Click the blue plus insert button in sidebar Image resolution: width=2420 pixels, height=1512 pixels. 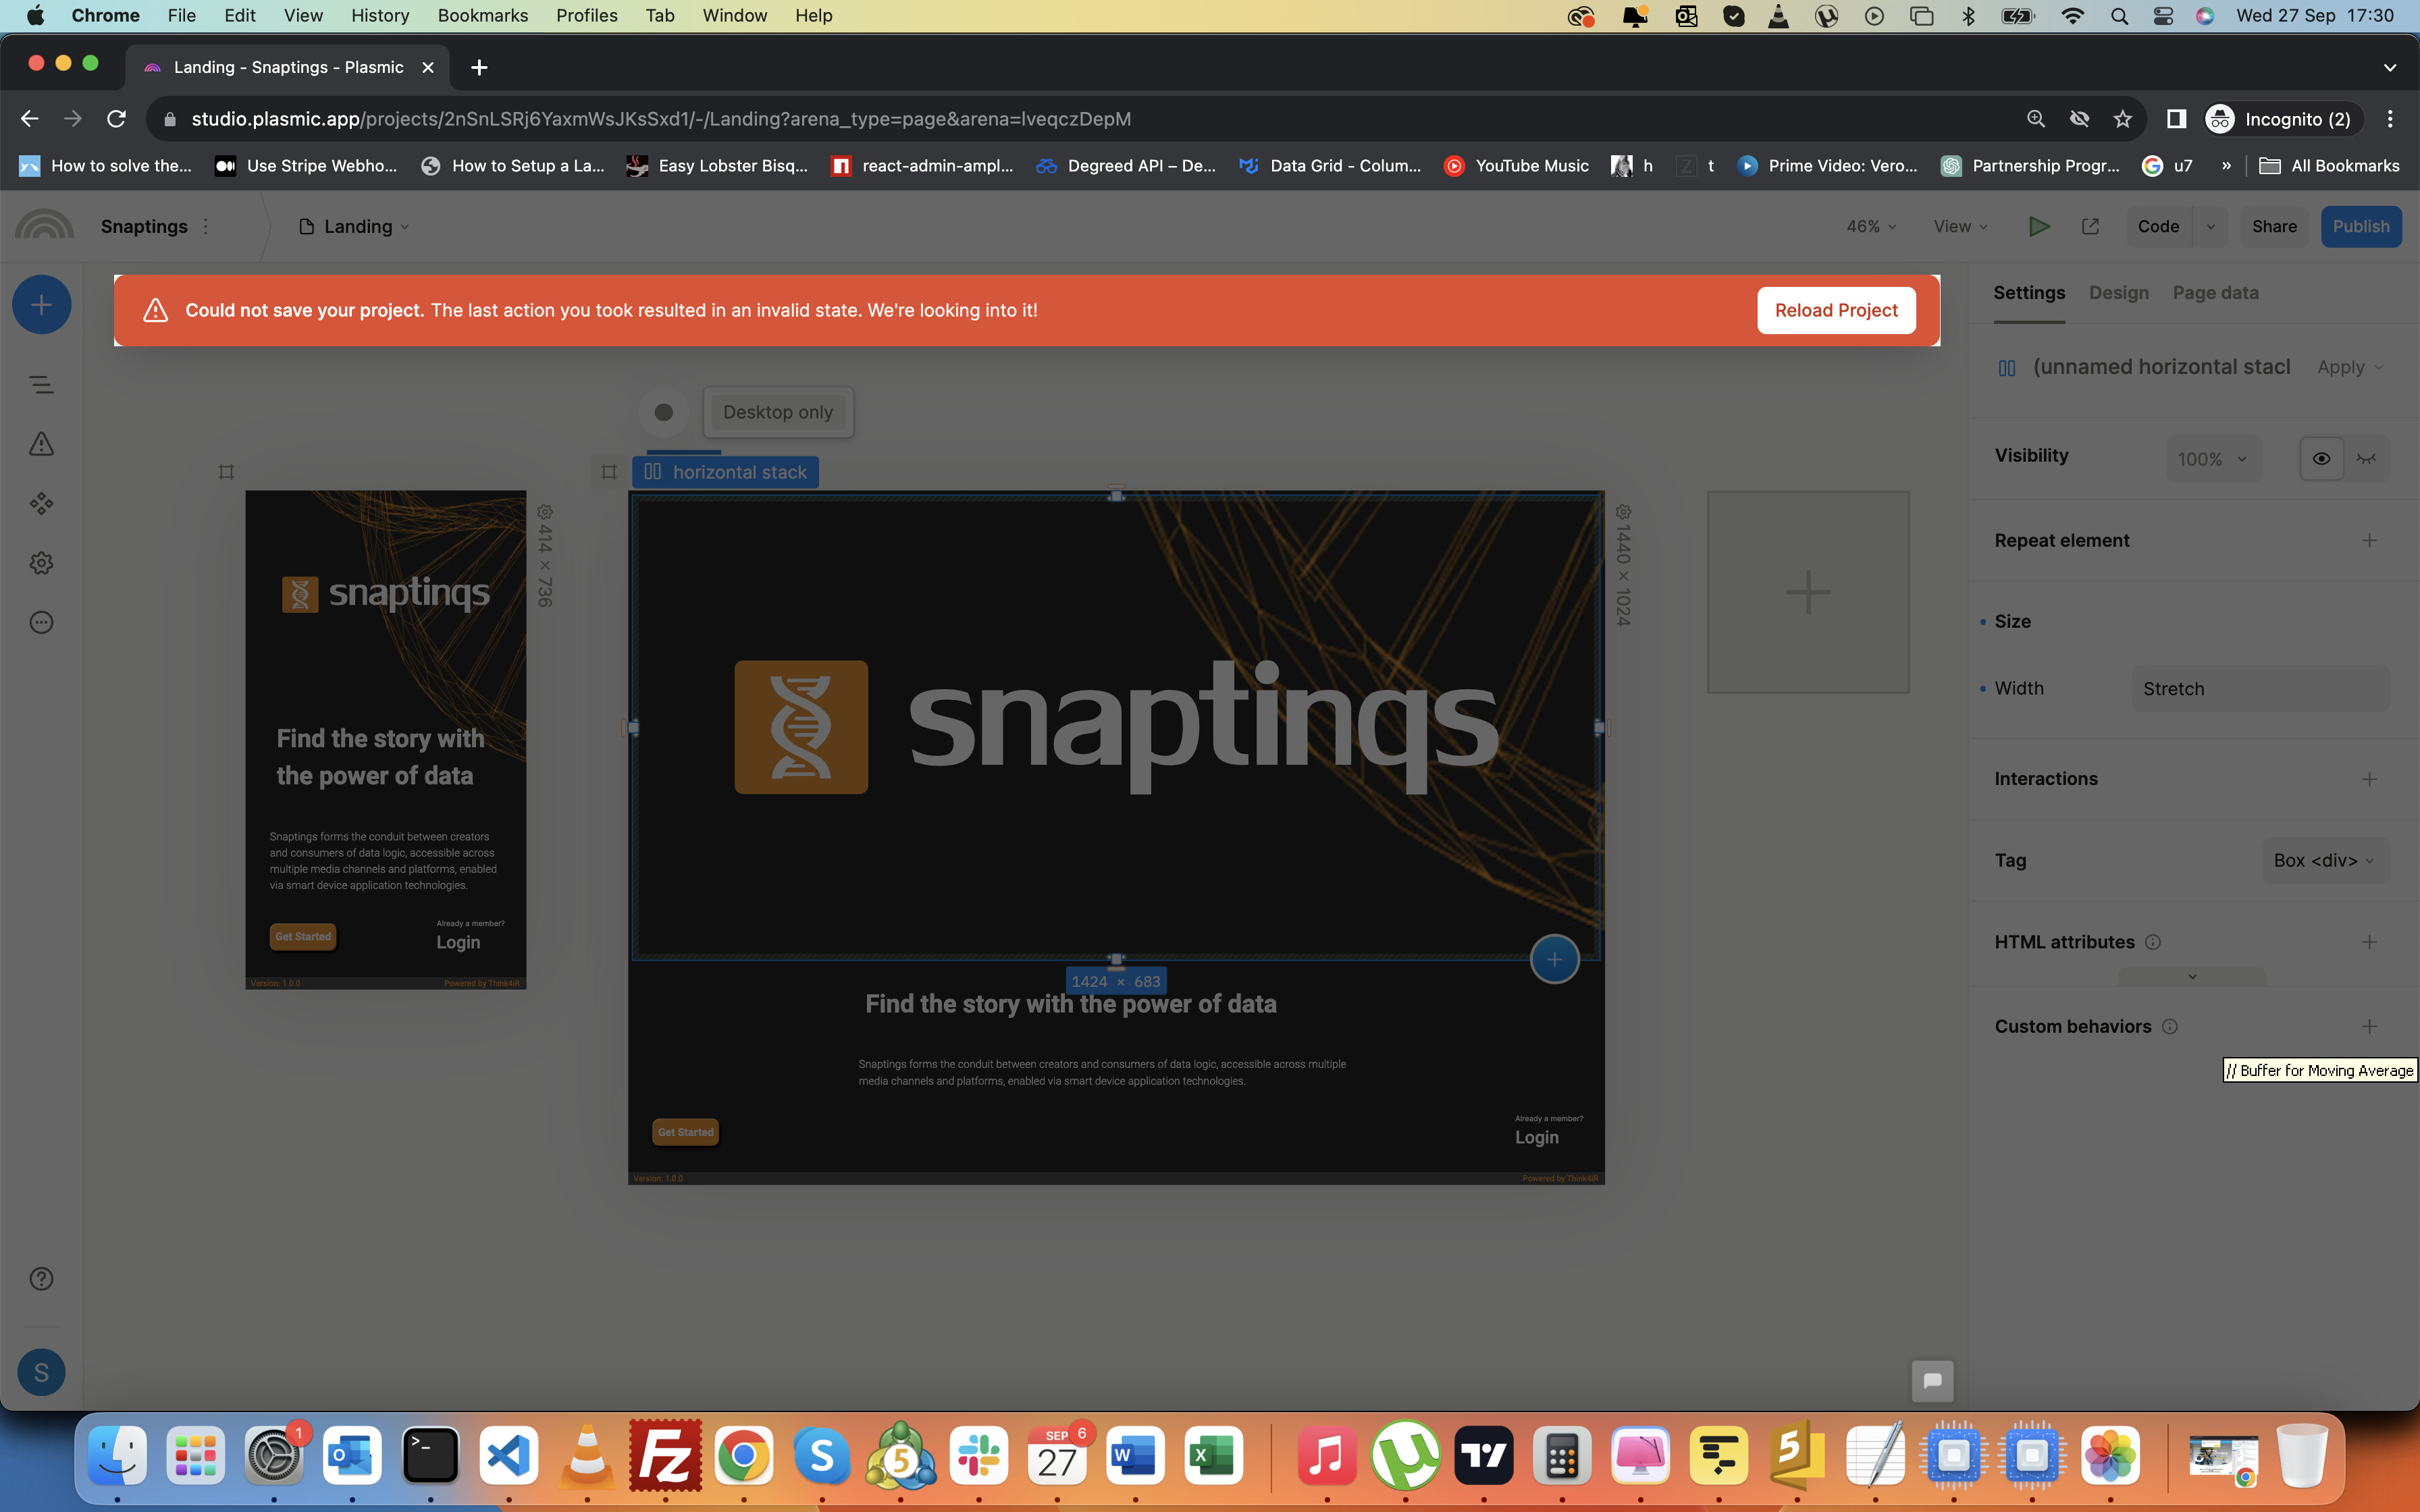pyautogui.click(x=41, y=305)
